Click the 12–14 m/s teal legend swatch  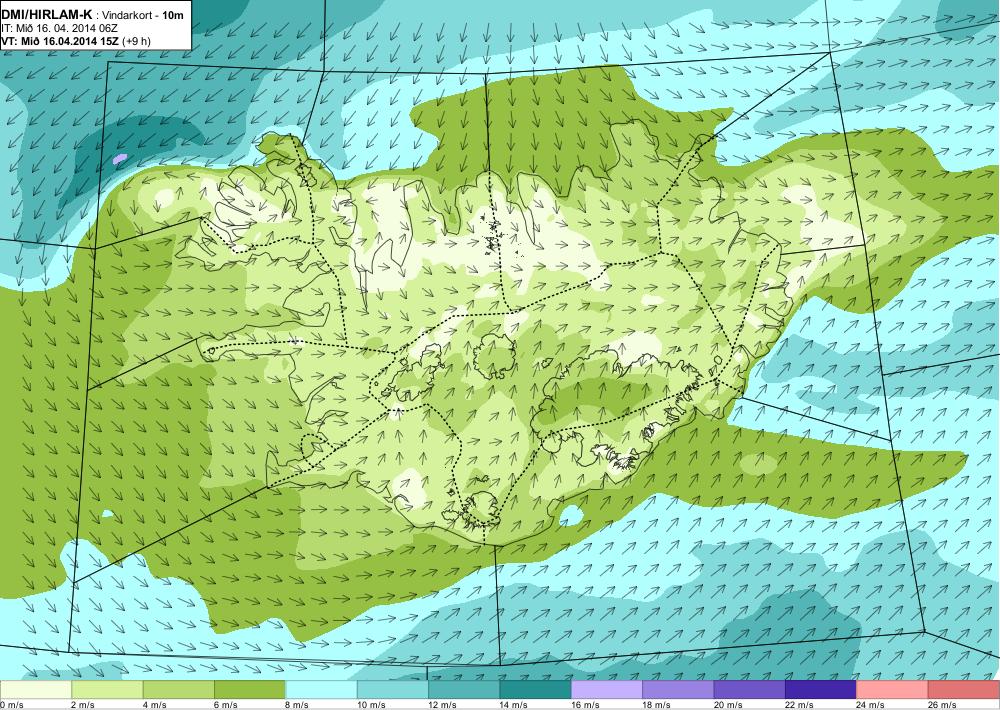(464, 690)
